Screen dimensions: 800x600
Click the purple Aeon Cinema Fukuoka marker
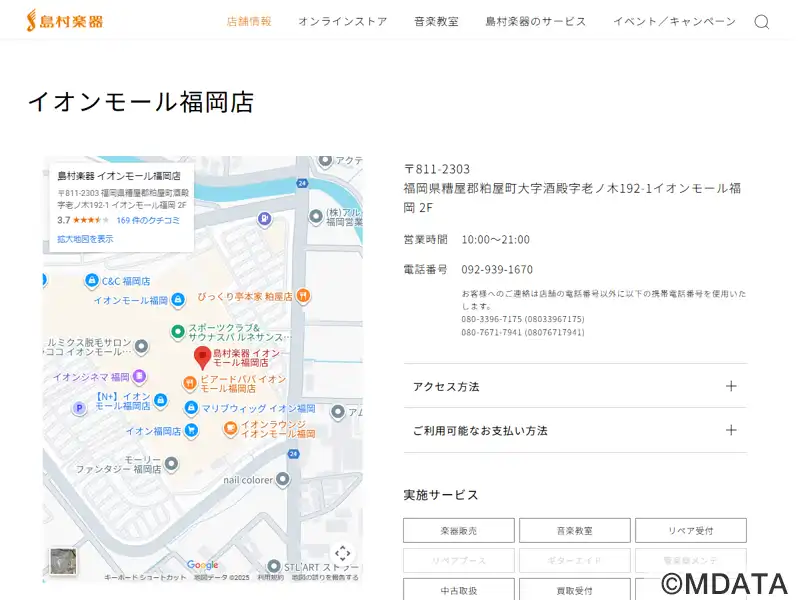coord(140,377)
